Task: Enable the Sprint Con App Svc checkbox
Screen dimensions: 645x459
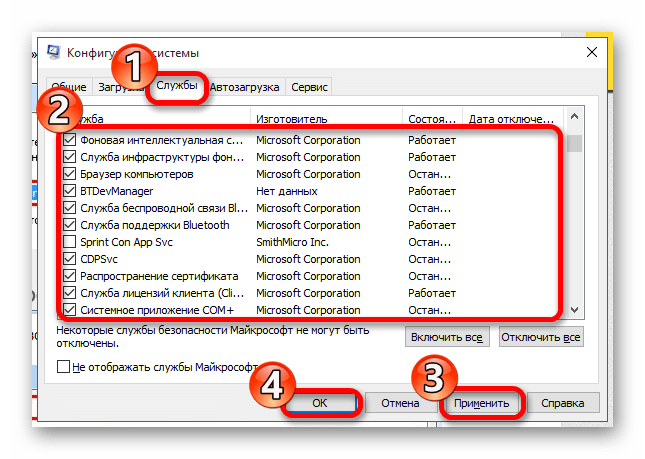Action: (x=70, y=242)
